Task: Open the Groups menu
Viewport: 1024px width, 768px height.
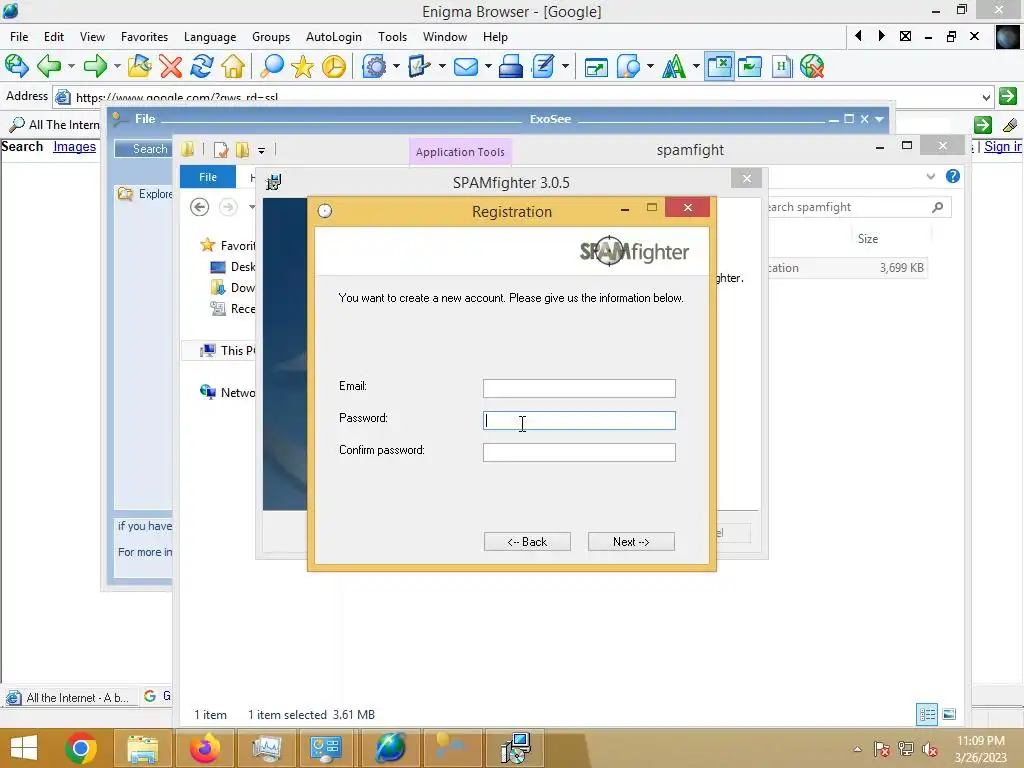Action: click(271, 37)
